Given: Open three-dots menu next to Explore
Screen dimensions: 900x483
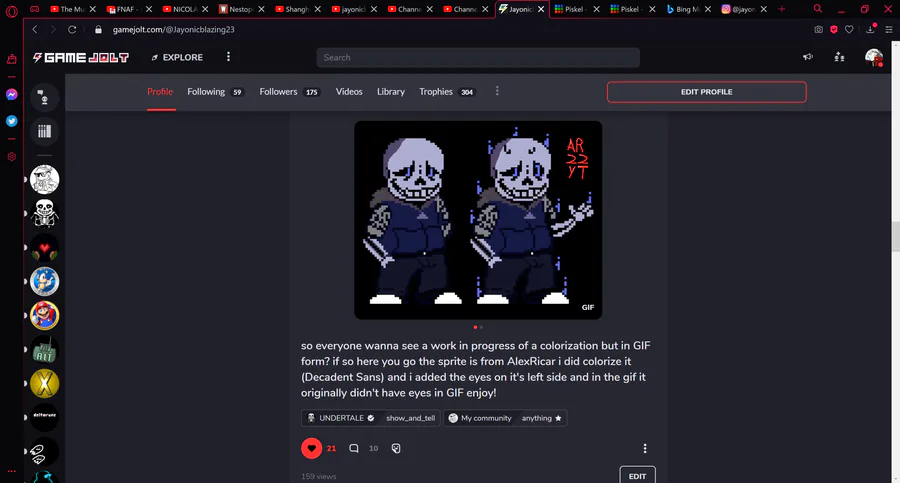Looking at the screenshot, I should [228, 56].
